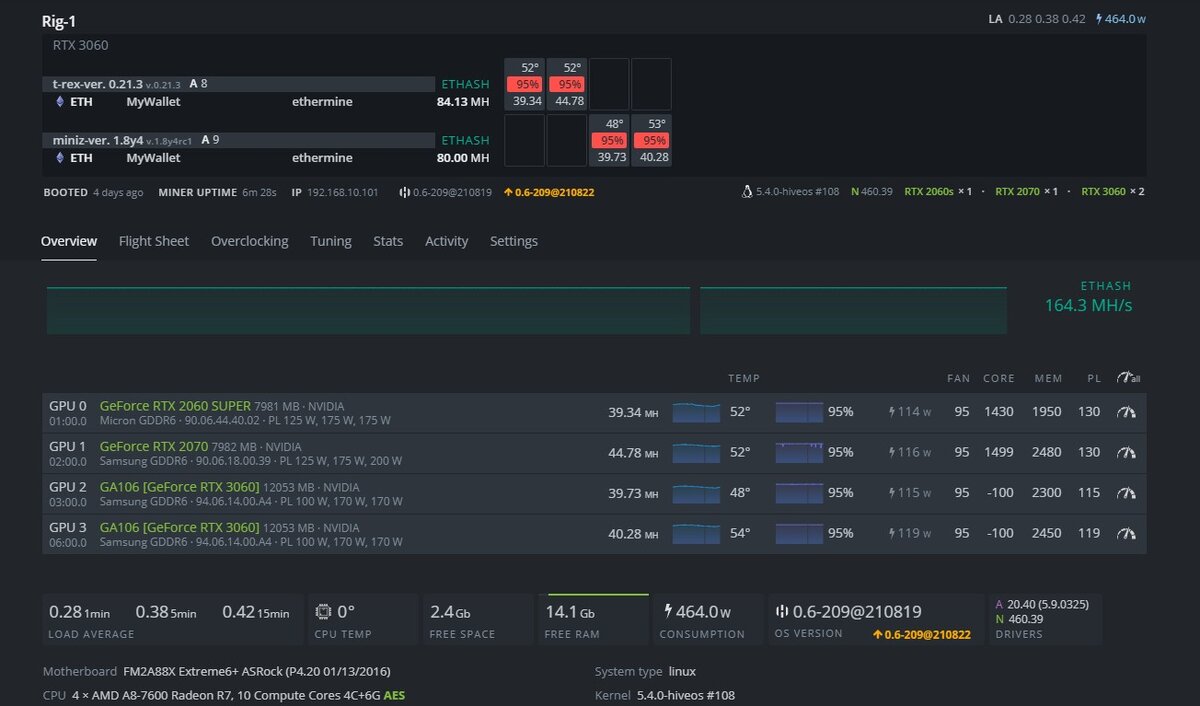Click the 164.3 MH/s total hashrate

point(1088,305)
